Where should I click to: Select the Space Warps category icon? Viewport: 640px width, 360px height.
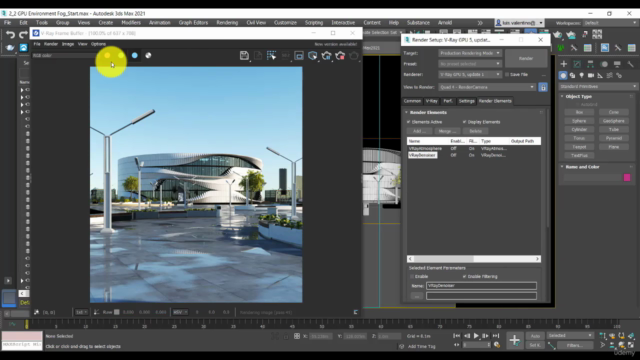point(610,76)
